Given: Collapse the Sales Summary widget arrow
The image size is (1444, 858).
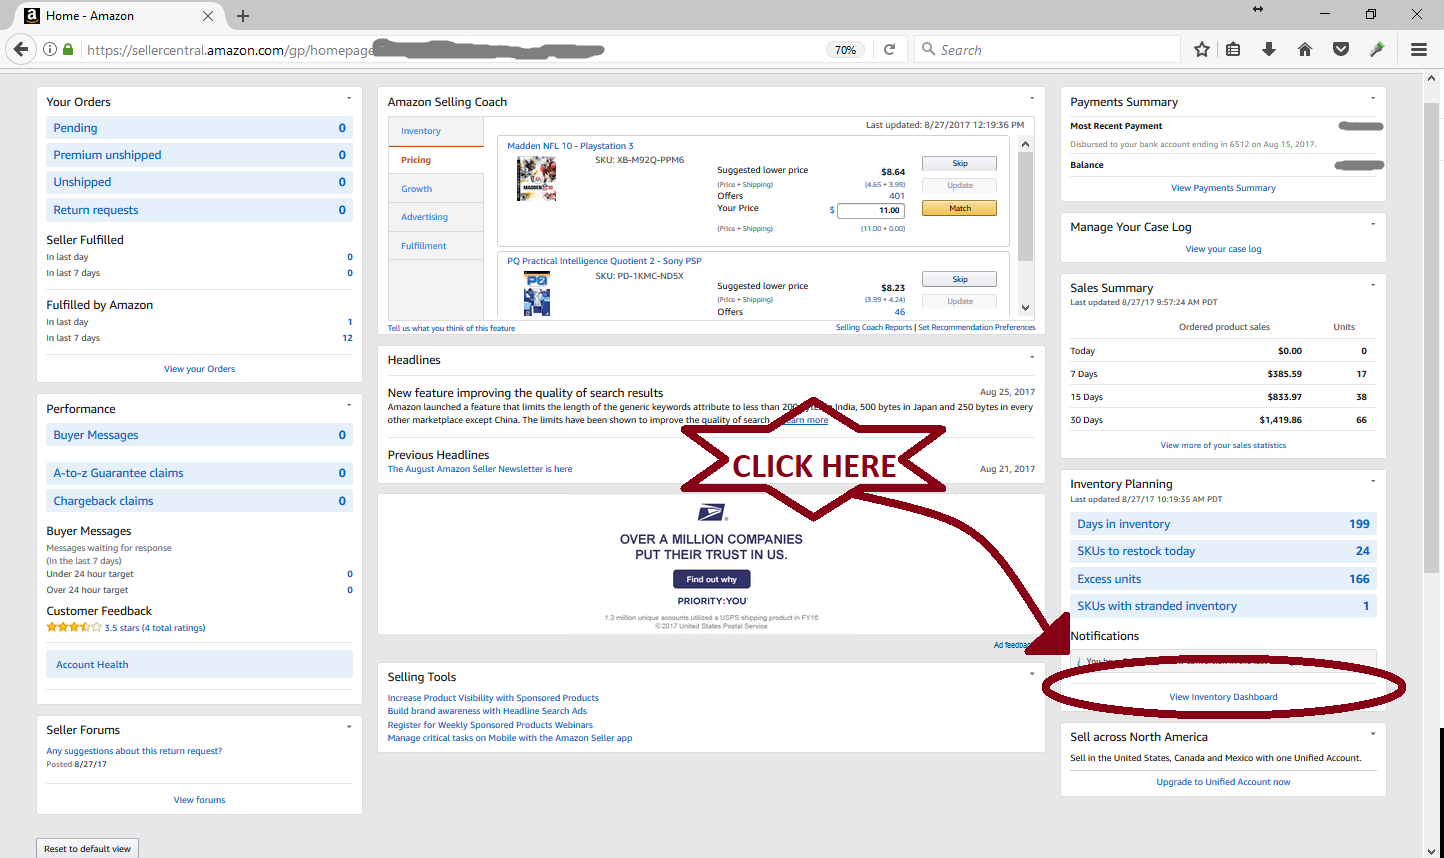Looking at the screenshot, I should [x=1373, y=285].
